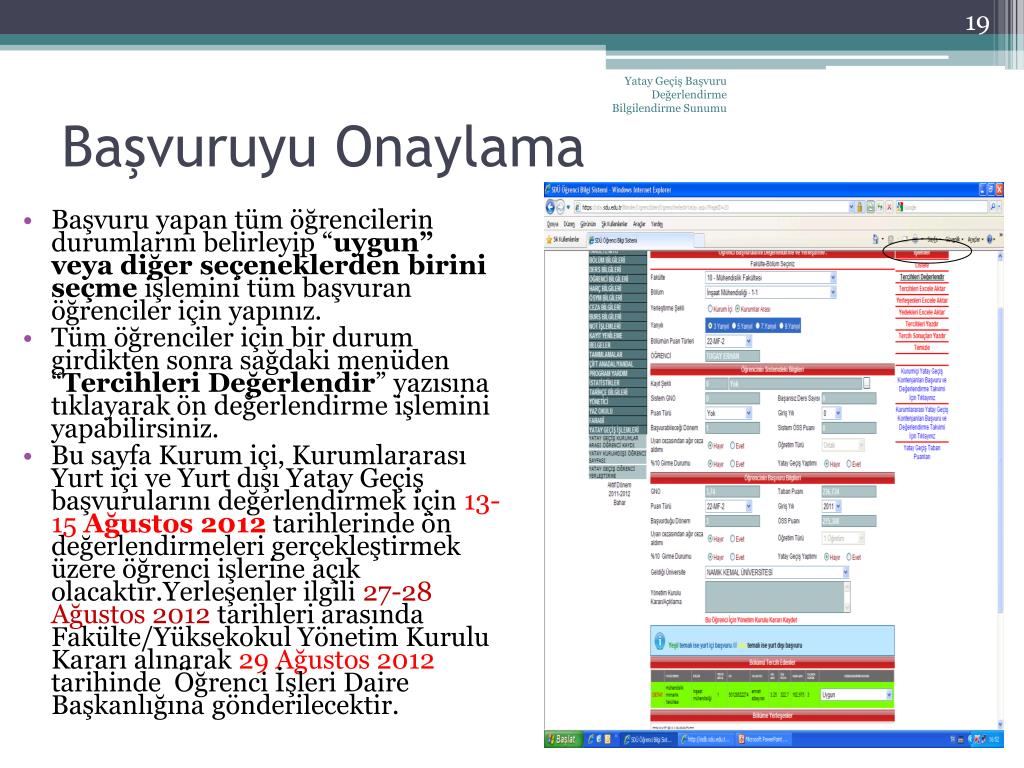Refresh the page with the IE refresh icon
This screenshot has width=1024, height=768.
pos(880,207)
